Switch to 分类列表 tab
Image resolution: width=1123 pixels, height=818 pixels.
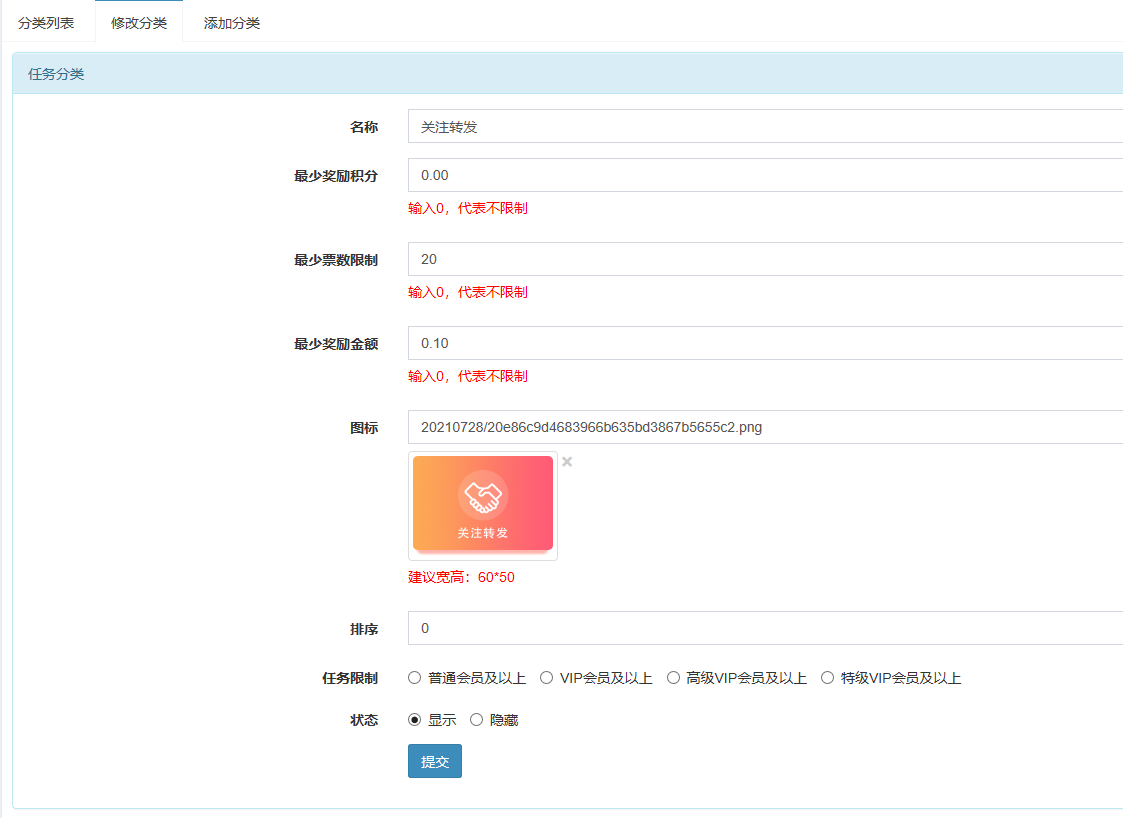(x=46, y=23)
